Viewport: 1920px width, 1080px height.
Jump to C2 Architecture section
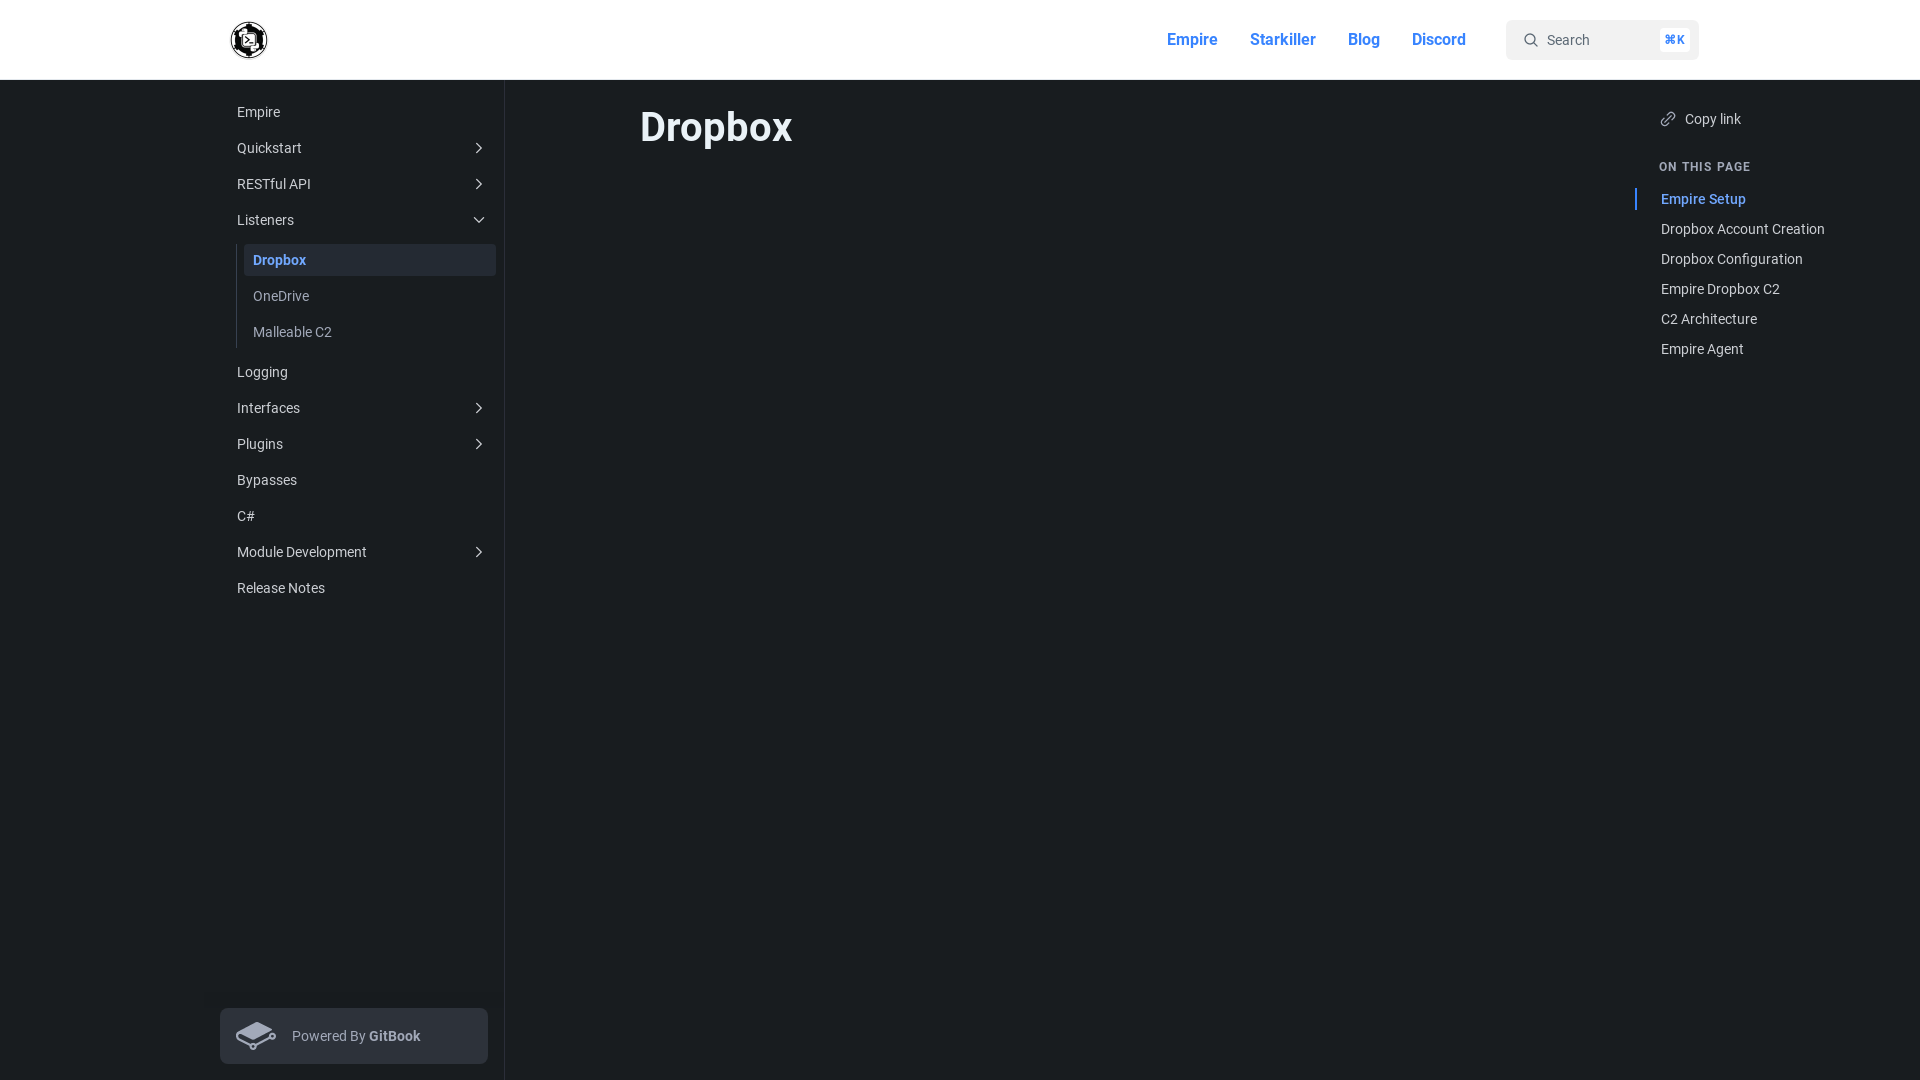(1708, 319)
